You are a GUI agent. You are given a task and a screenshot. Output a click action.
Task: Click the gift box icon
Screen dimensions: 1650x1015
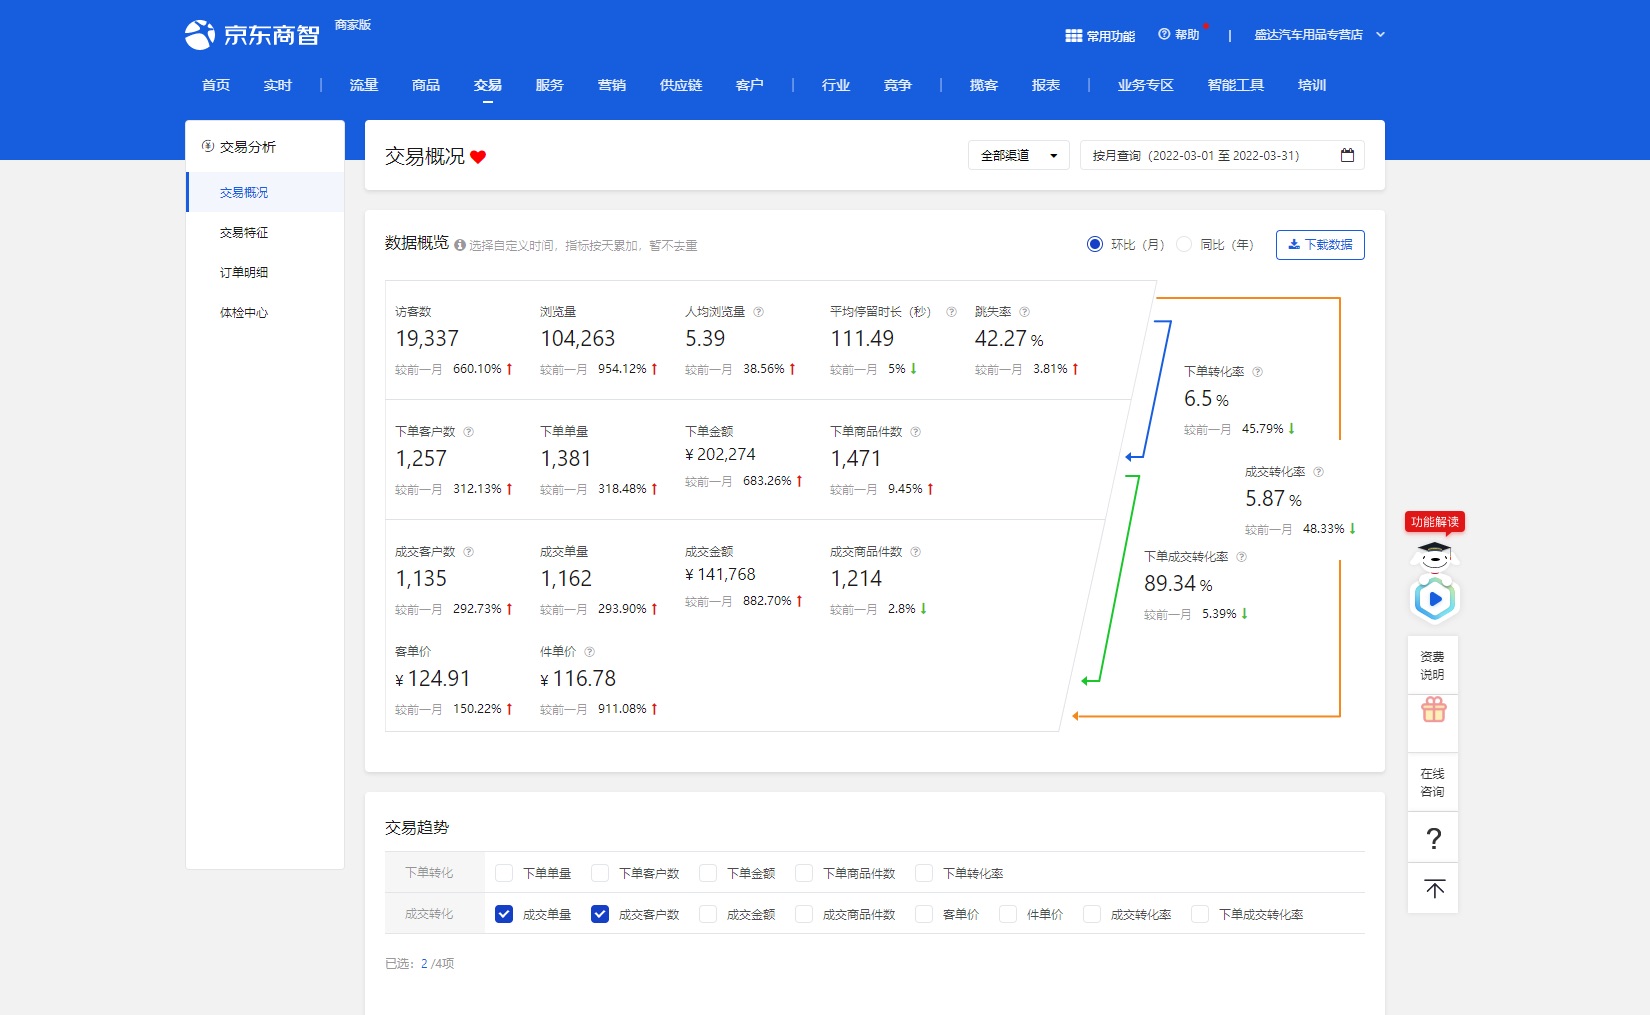click(x=1433, y=710)
